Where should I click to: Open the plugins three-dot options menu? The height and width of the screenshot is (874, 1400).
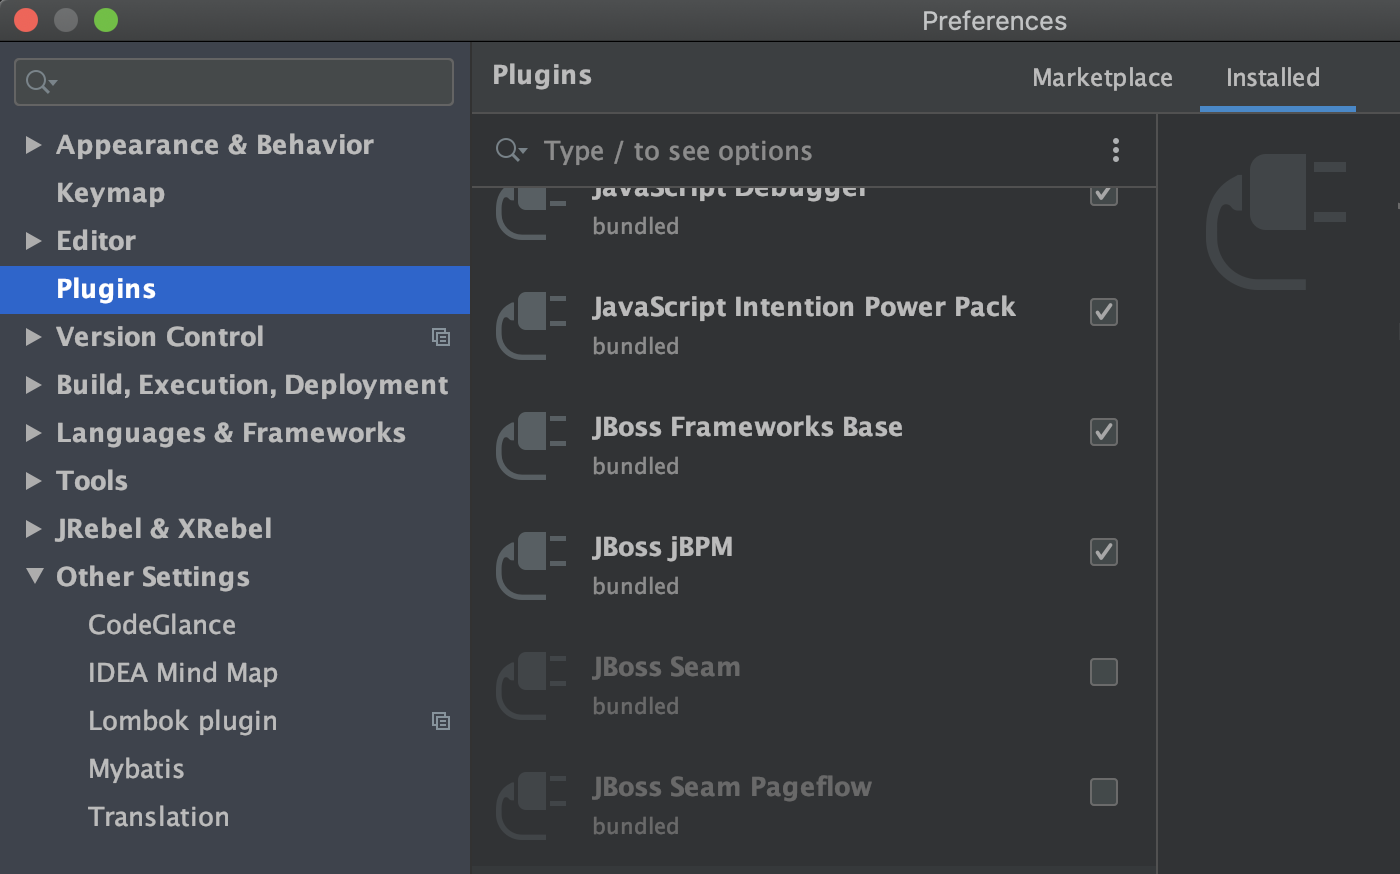1116,150
